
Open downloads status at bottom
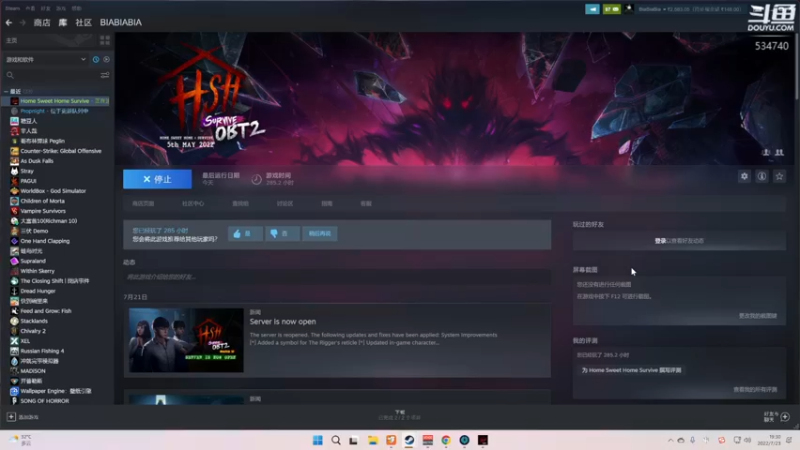[x=399, y=415]
